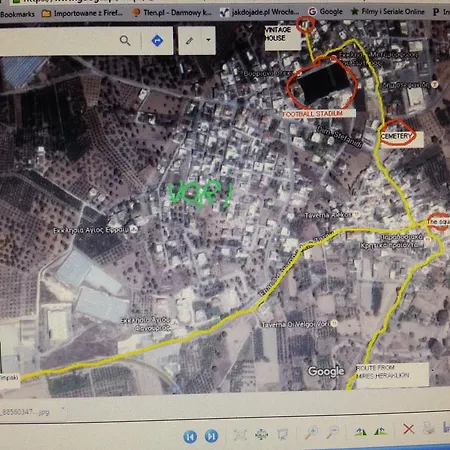Zoom out with the magnifier minus icon

332,432
